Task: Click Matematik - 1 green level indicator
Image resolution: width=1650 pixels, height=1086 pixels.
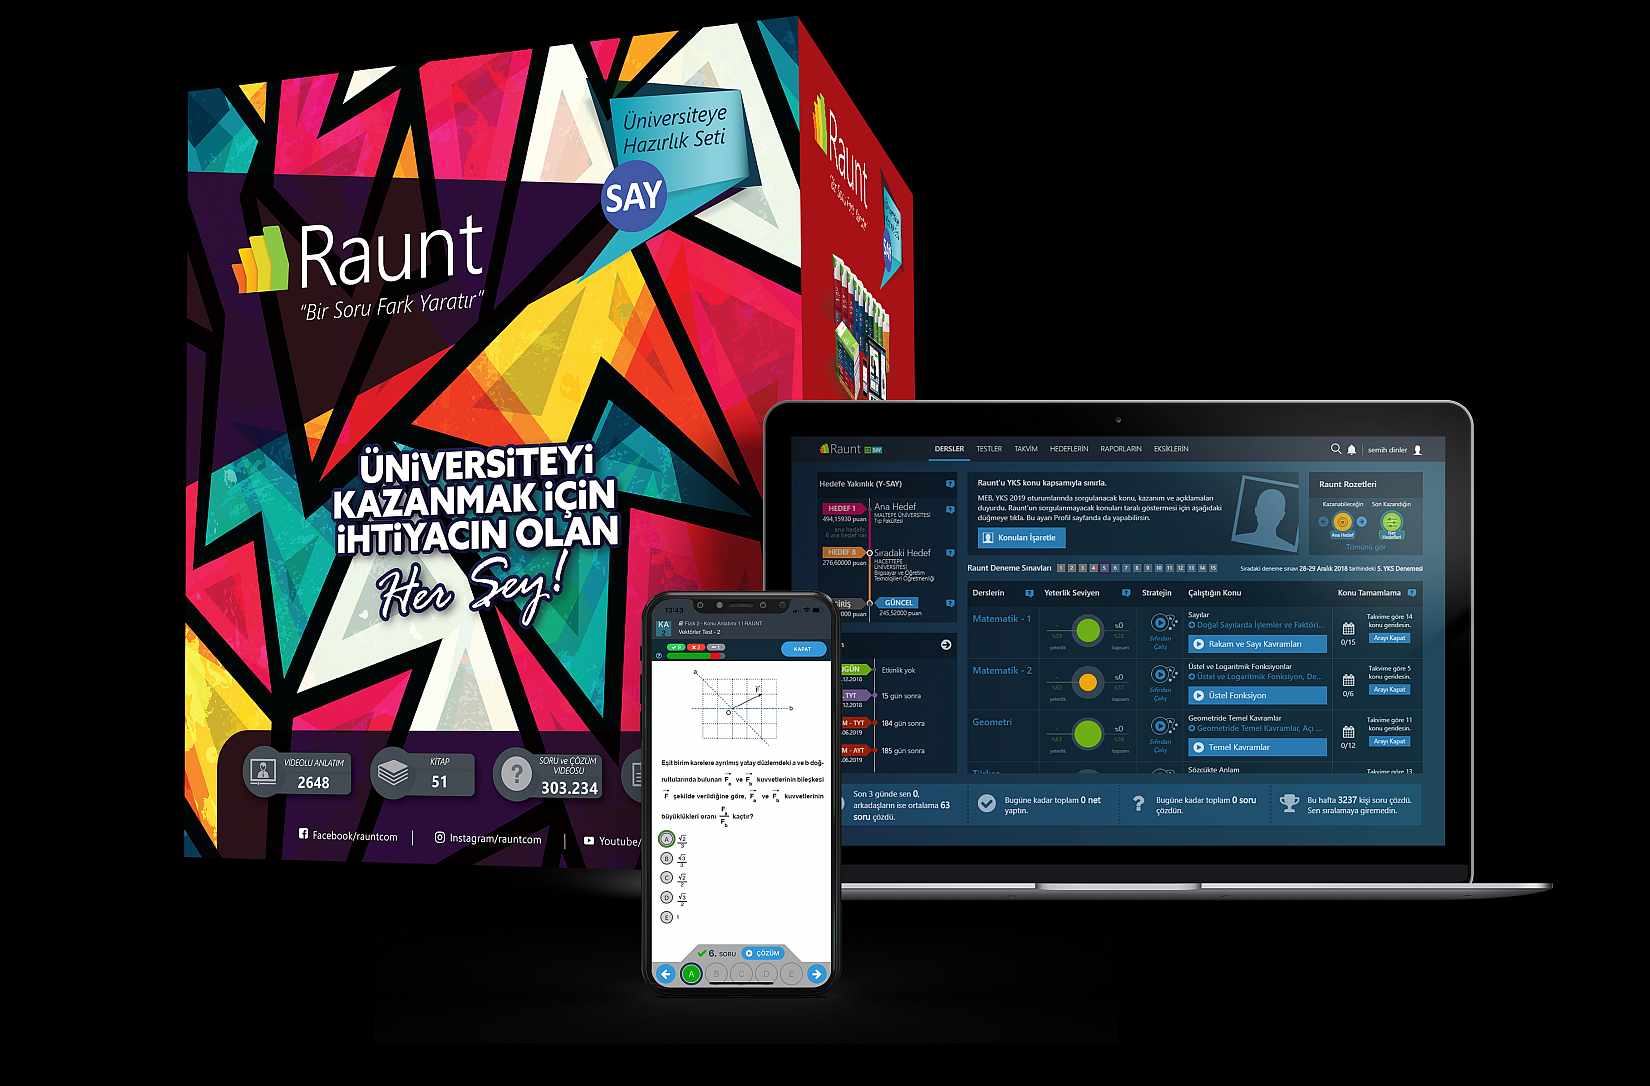Action: (1088, 631)
